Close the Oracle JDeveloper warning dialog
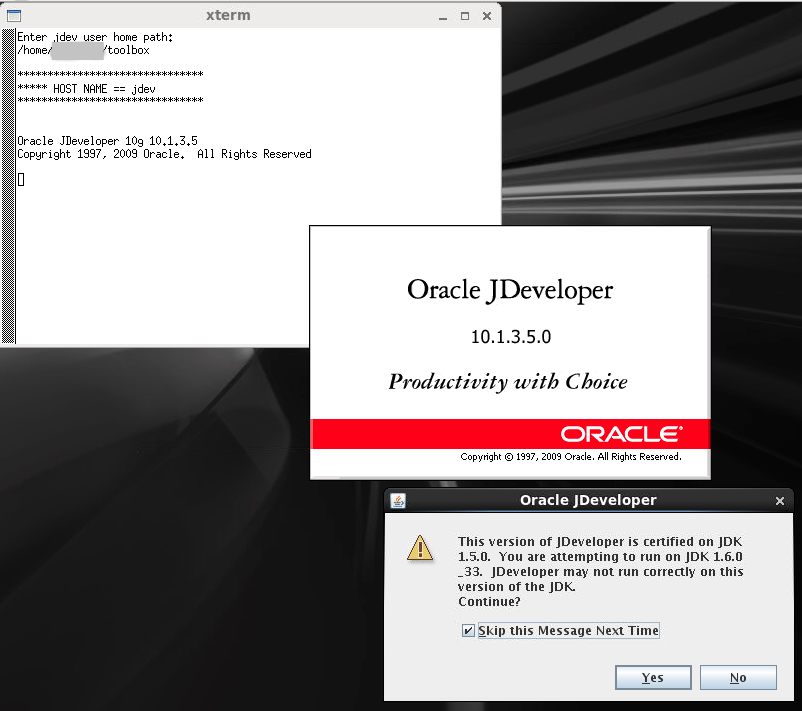The height and width of the screenshot is (711, 802). click(779, 501)
